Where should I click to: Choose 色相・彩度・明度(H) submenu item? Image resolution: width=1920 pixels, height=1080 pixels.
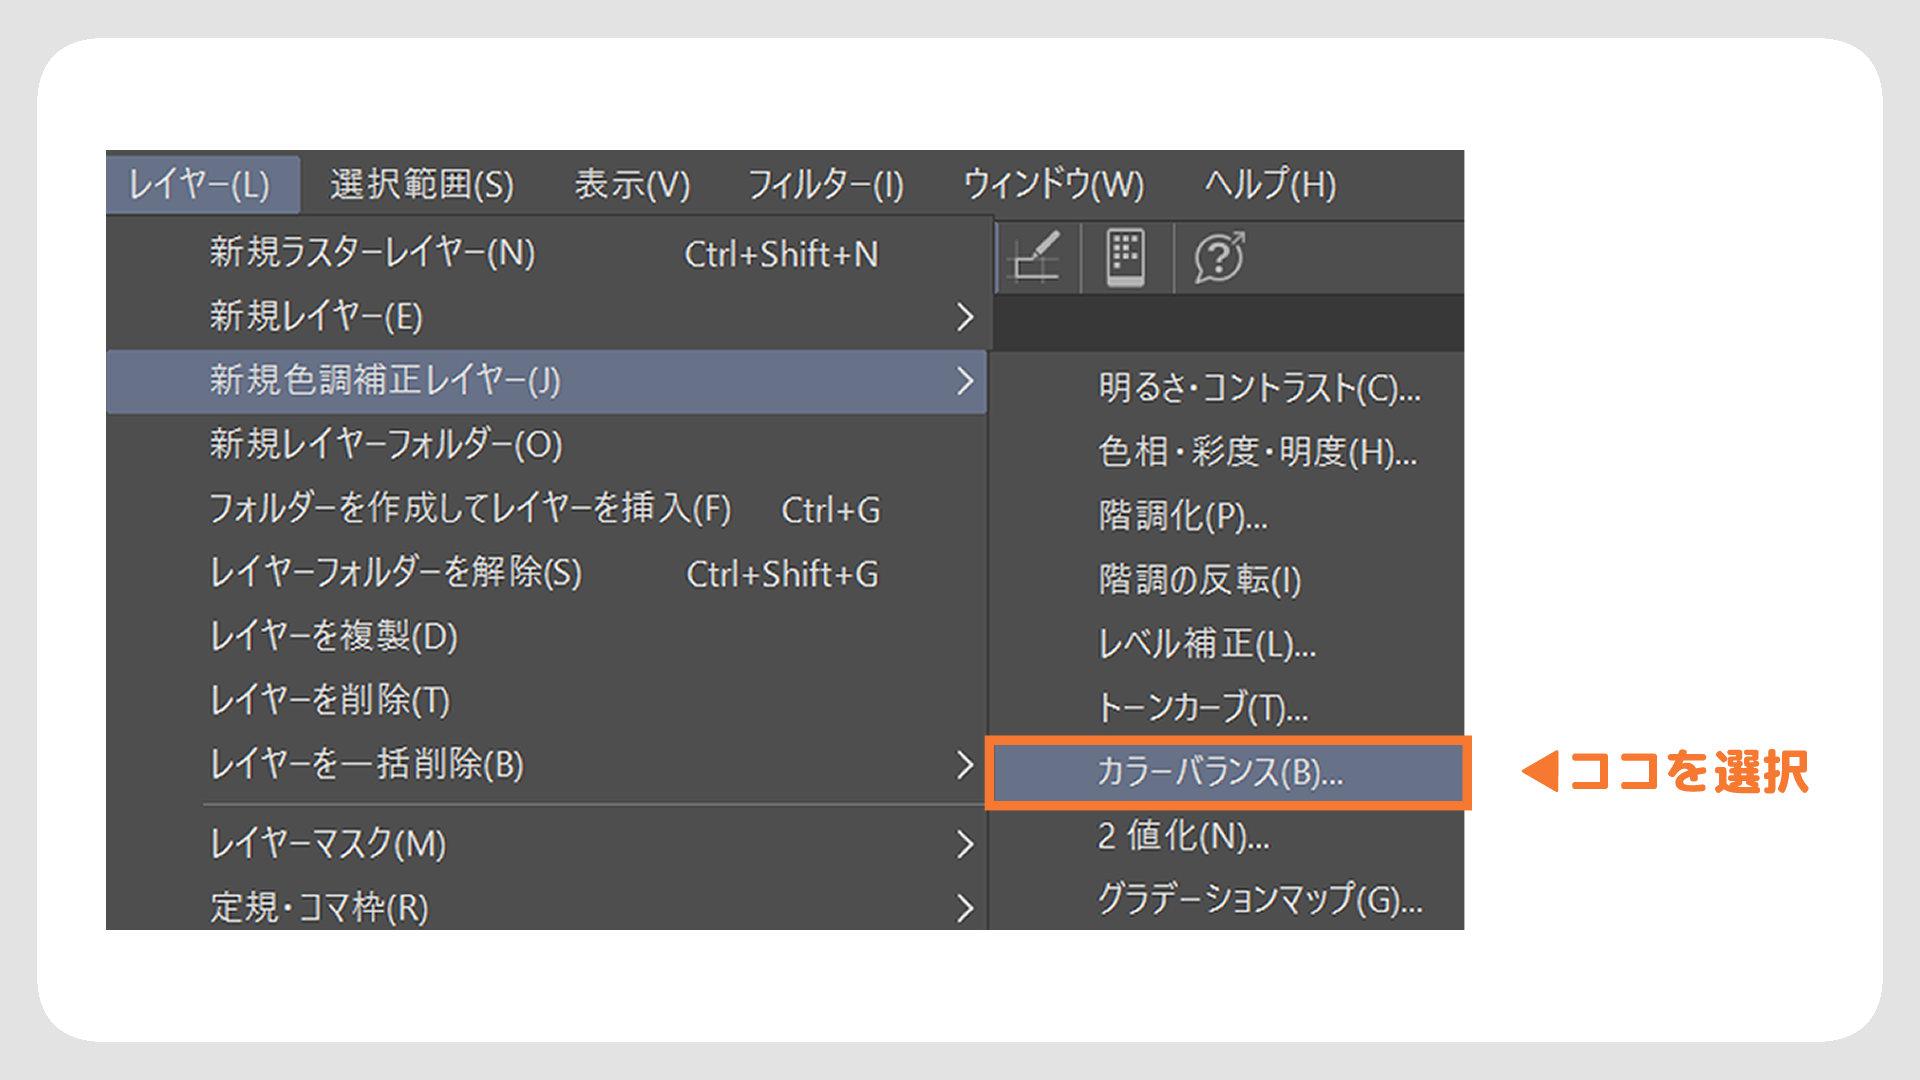click(x=1257, y=452)
